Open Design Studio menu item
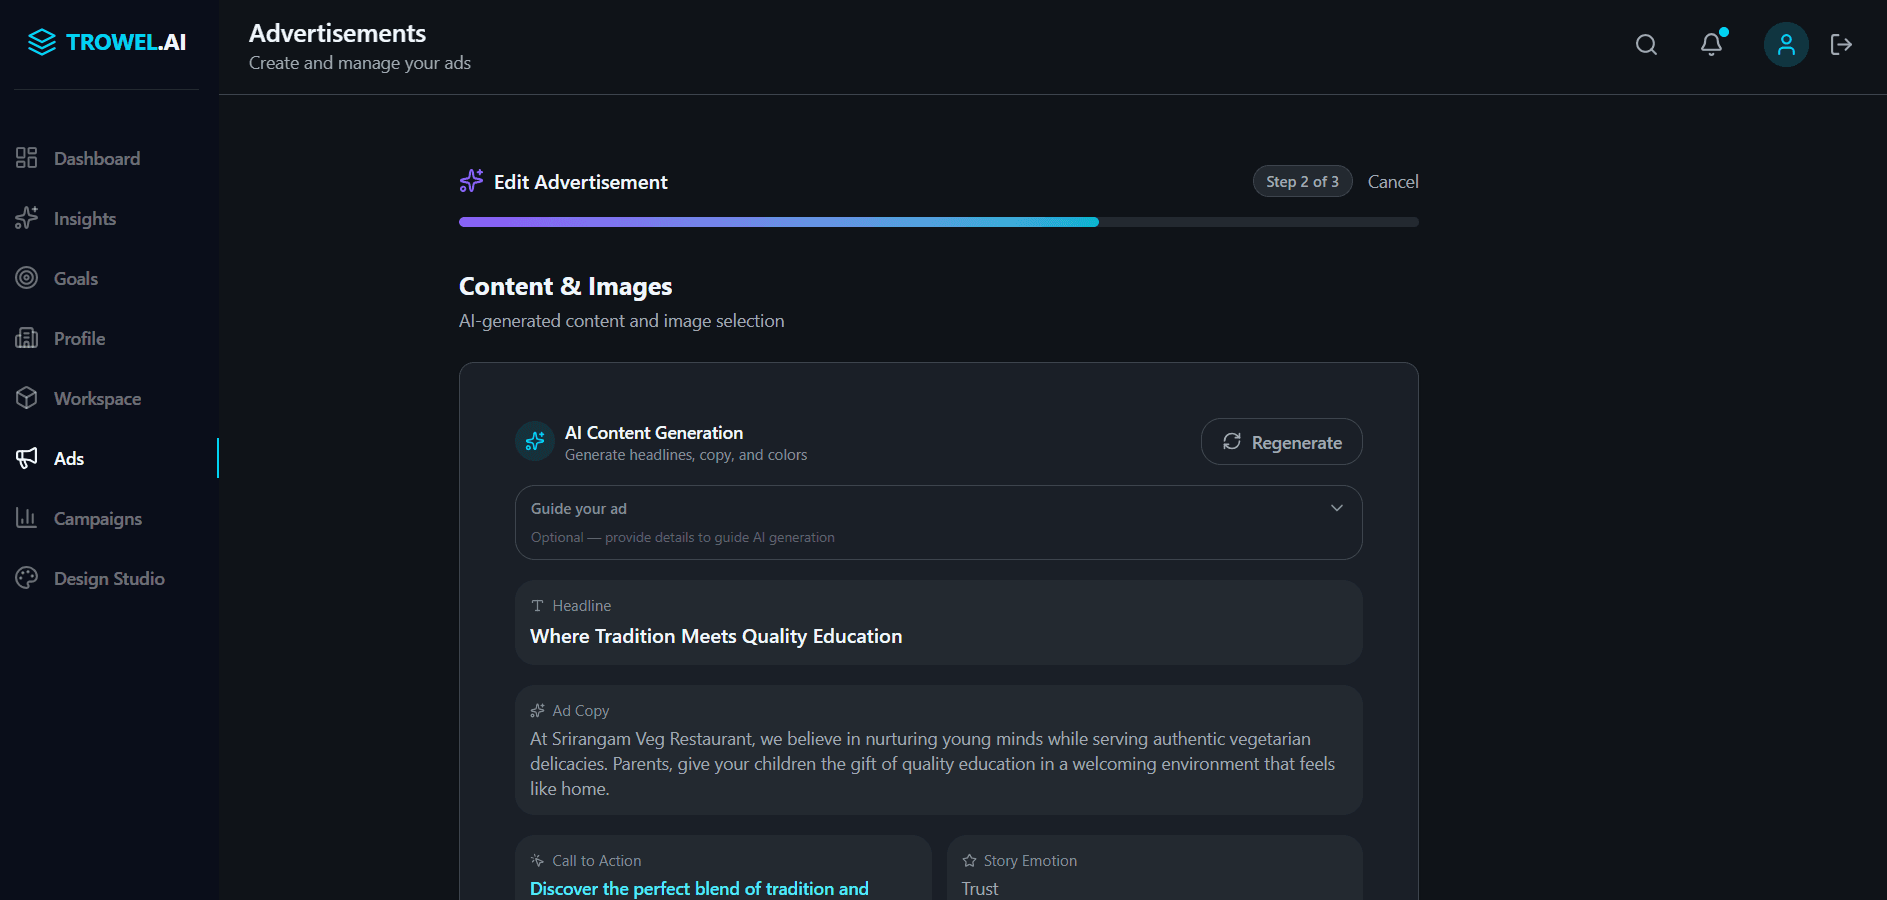This screenshot has height=900, width=1887. tap(108, 578)
